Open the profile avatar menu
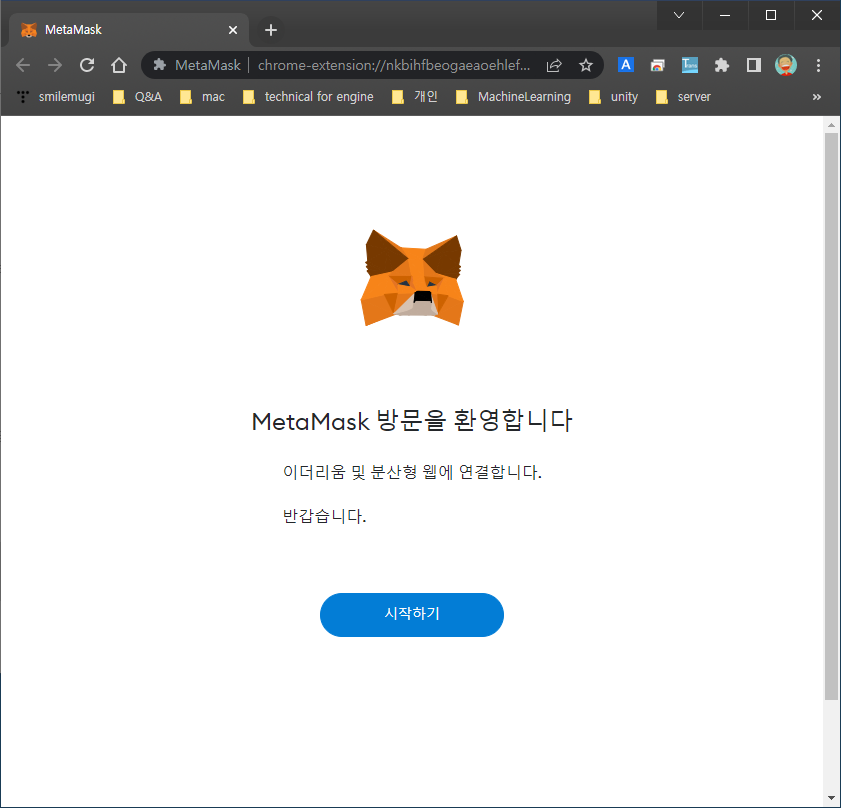 [x=786, y=65]
